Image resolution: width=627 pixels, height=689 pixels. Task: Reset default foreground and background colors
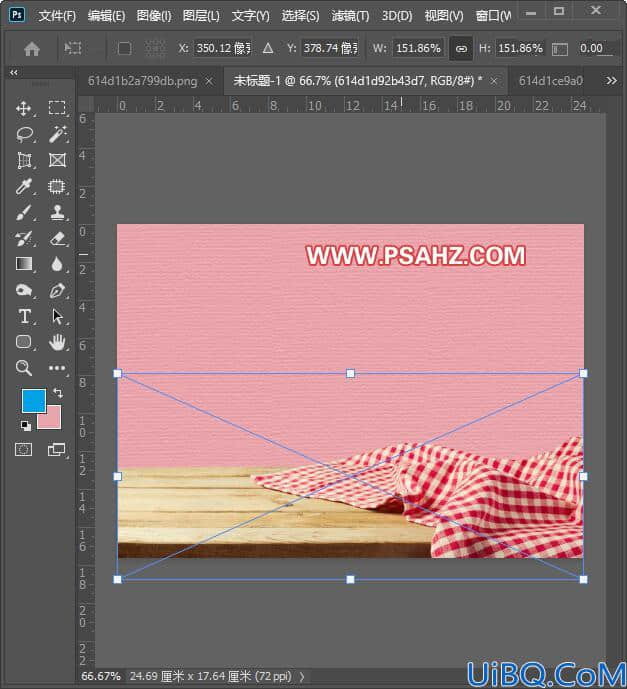[26, 425]
